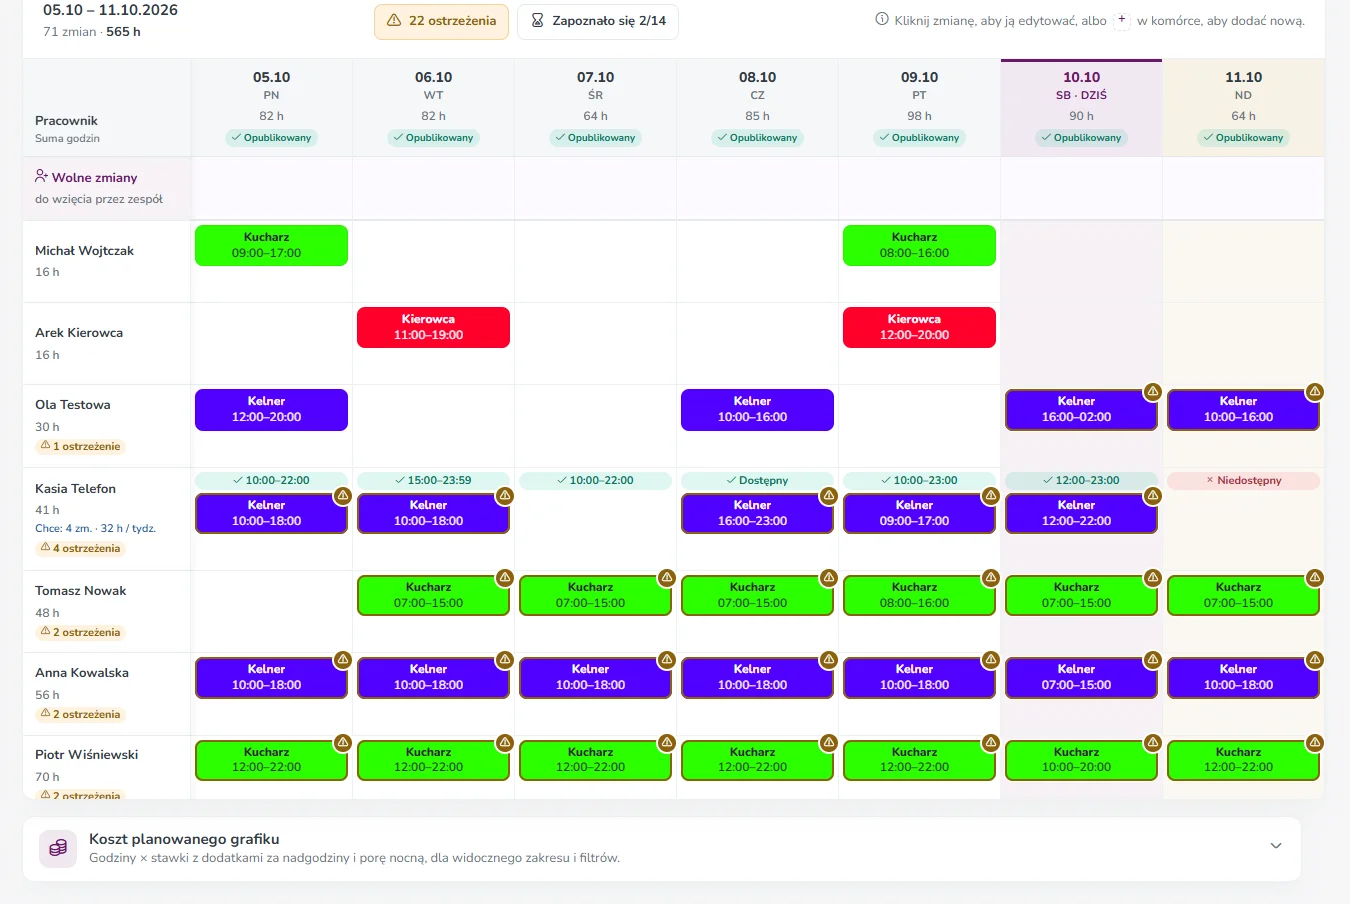Open the 22 ostrzeżenia warnings button
The width and height of the screenshot is (1350, 904).
coord(441,21)
